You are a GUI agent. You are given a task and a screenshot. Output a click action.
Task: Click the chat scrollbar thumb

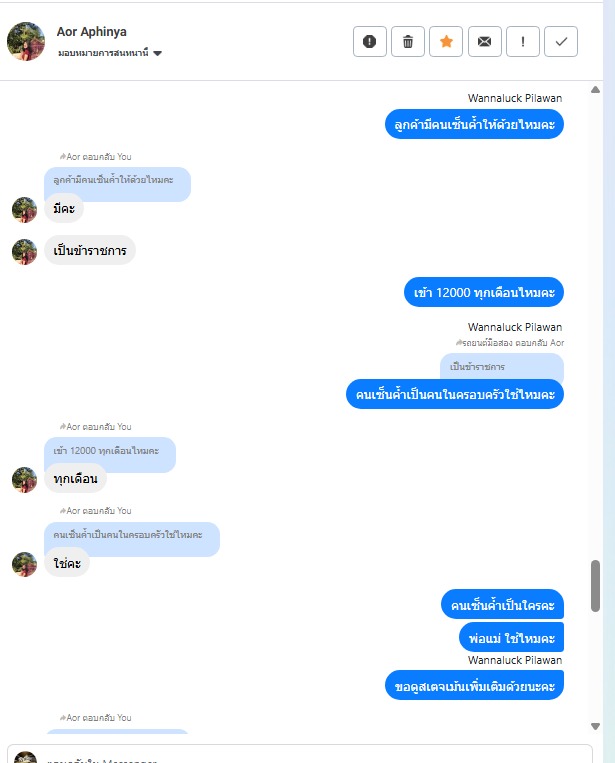point(595,585)
